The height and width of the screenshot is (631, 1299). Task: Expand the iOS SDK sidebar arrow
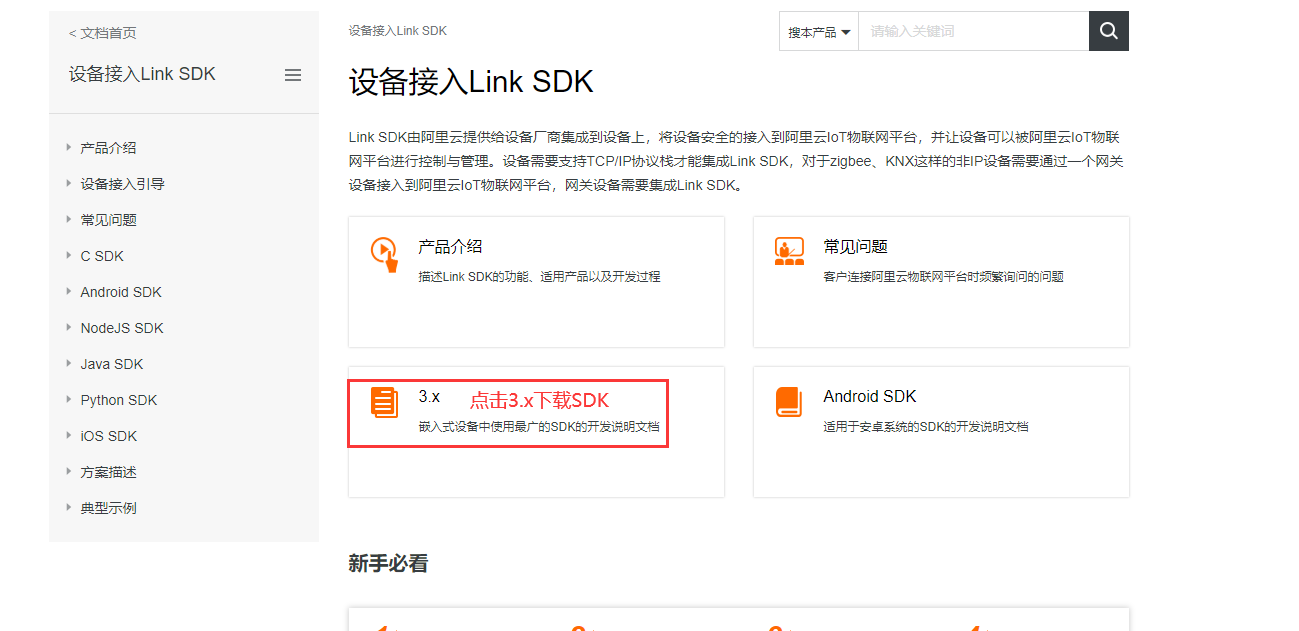pyautogui.click(x=69, y=435)
